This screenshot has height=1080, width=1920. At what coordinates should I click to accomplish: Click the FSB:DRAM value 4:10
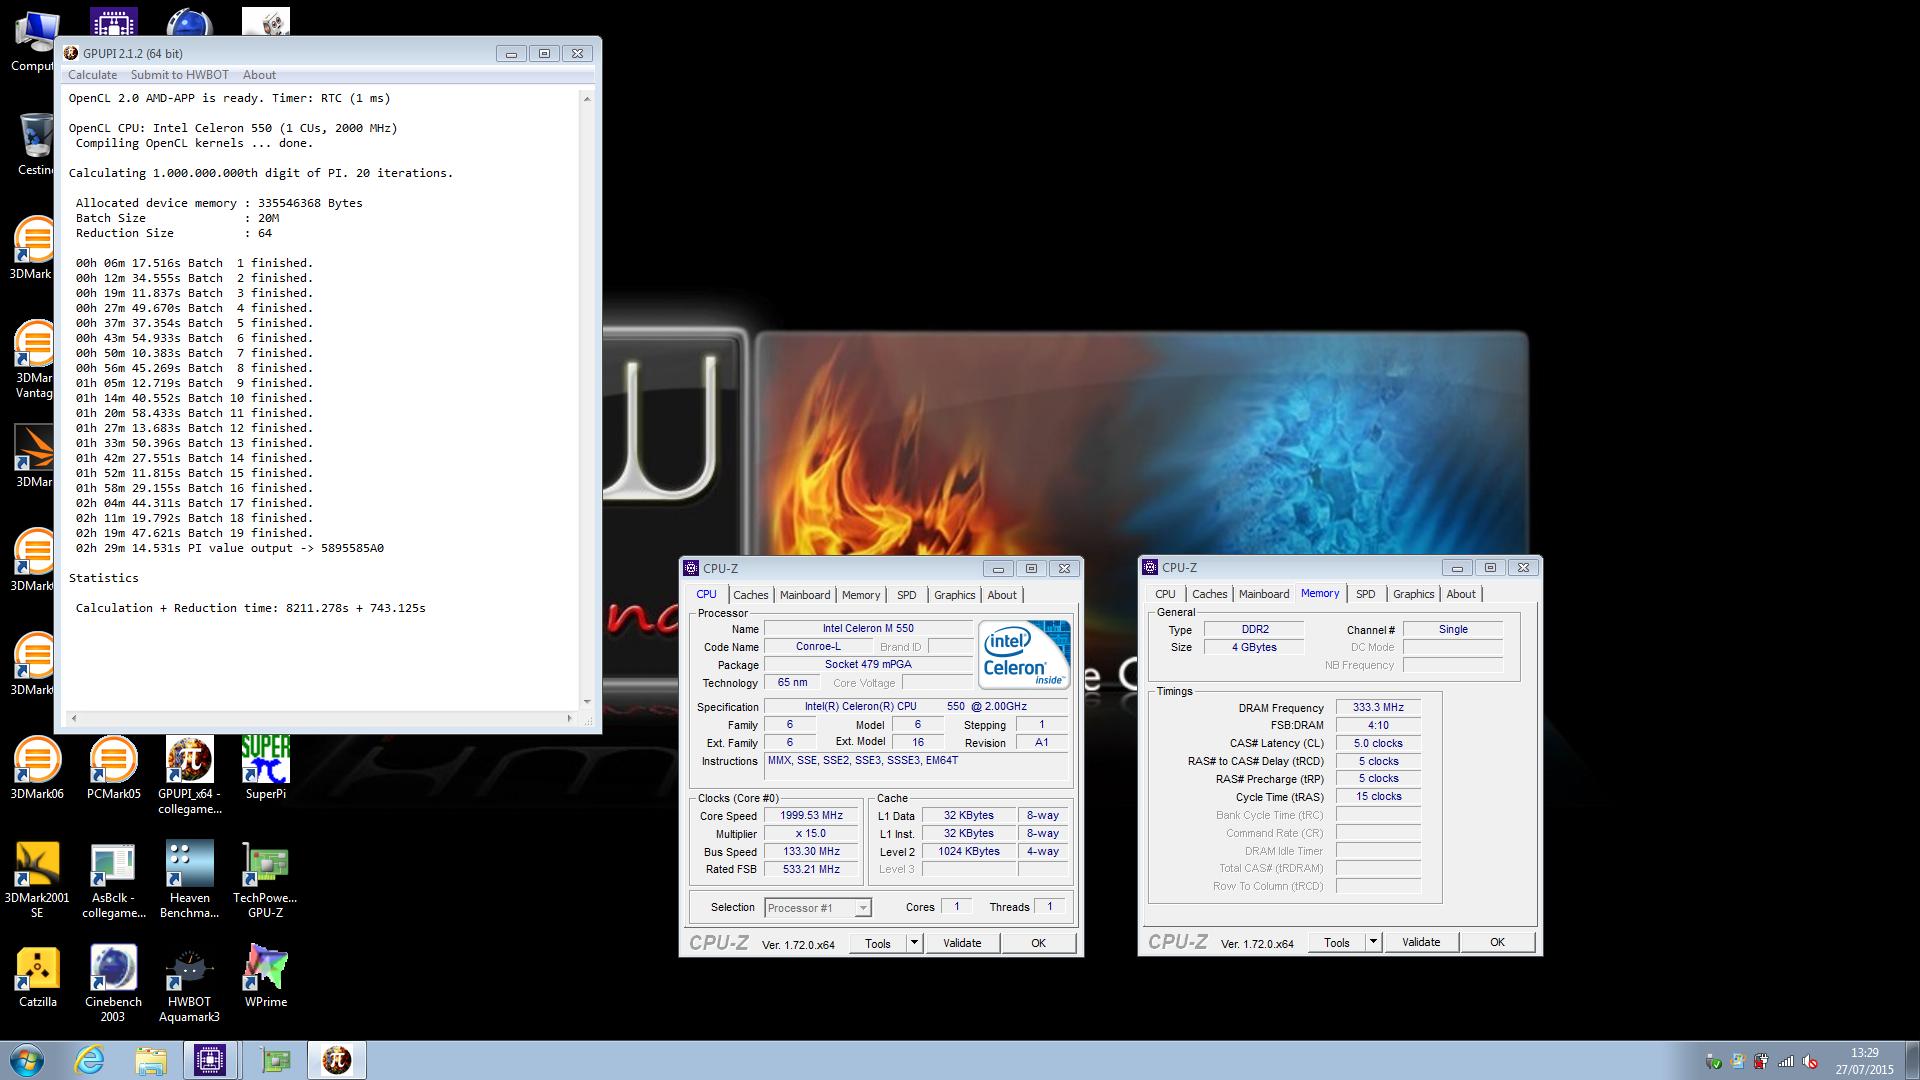1378,726
